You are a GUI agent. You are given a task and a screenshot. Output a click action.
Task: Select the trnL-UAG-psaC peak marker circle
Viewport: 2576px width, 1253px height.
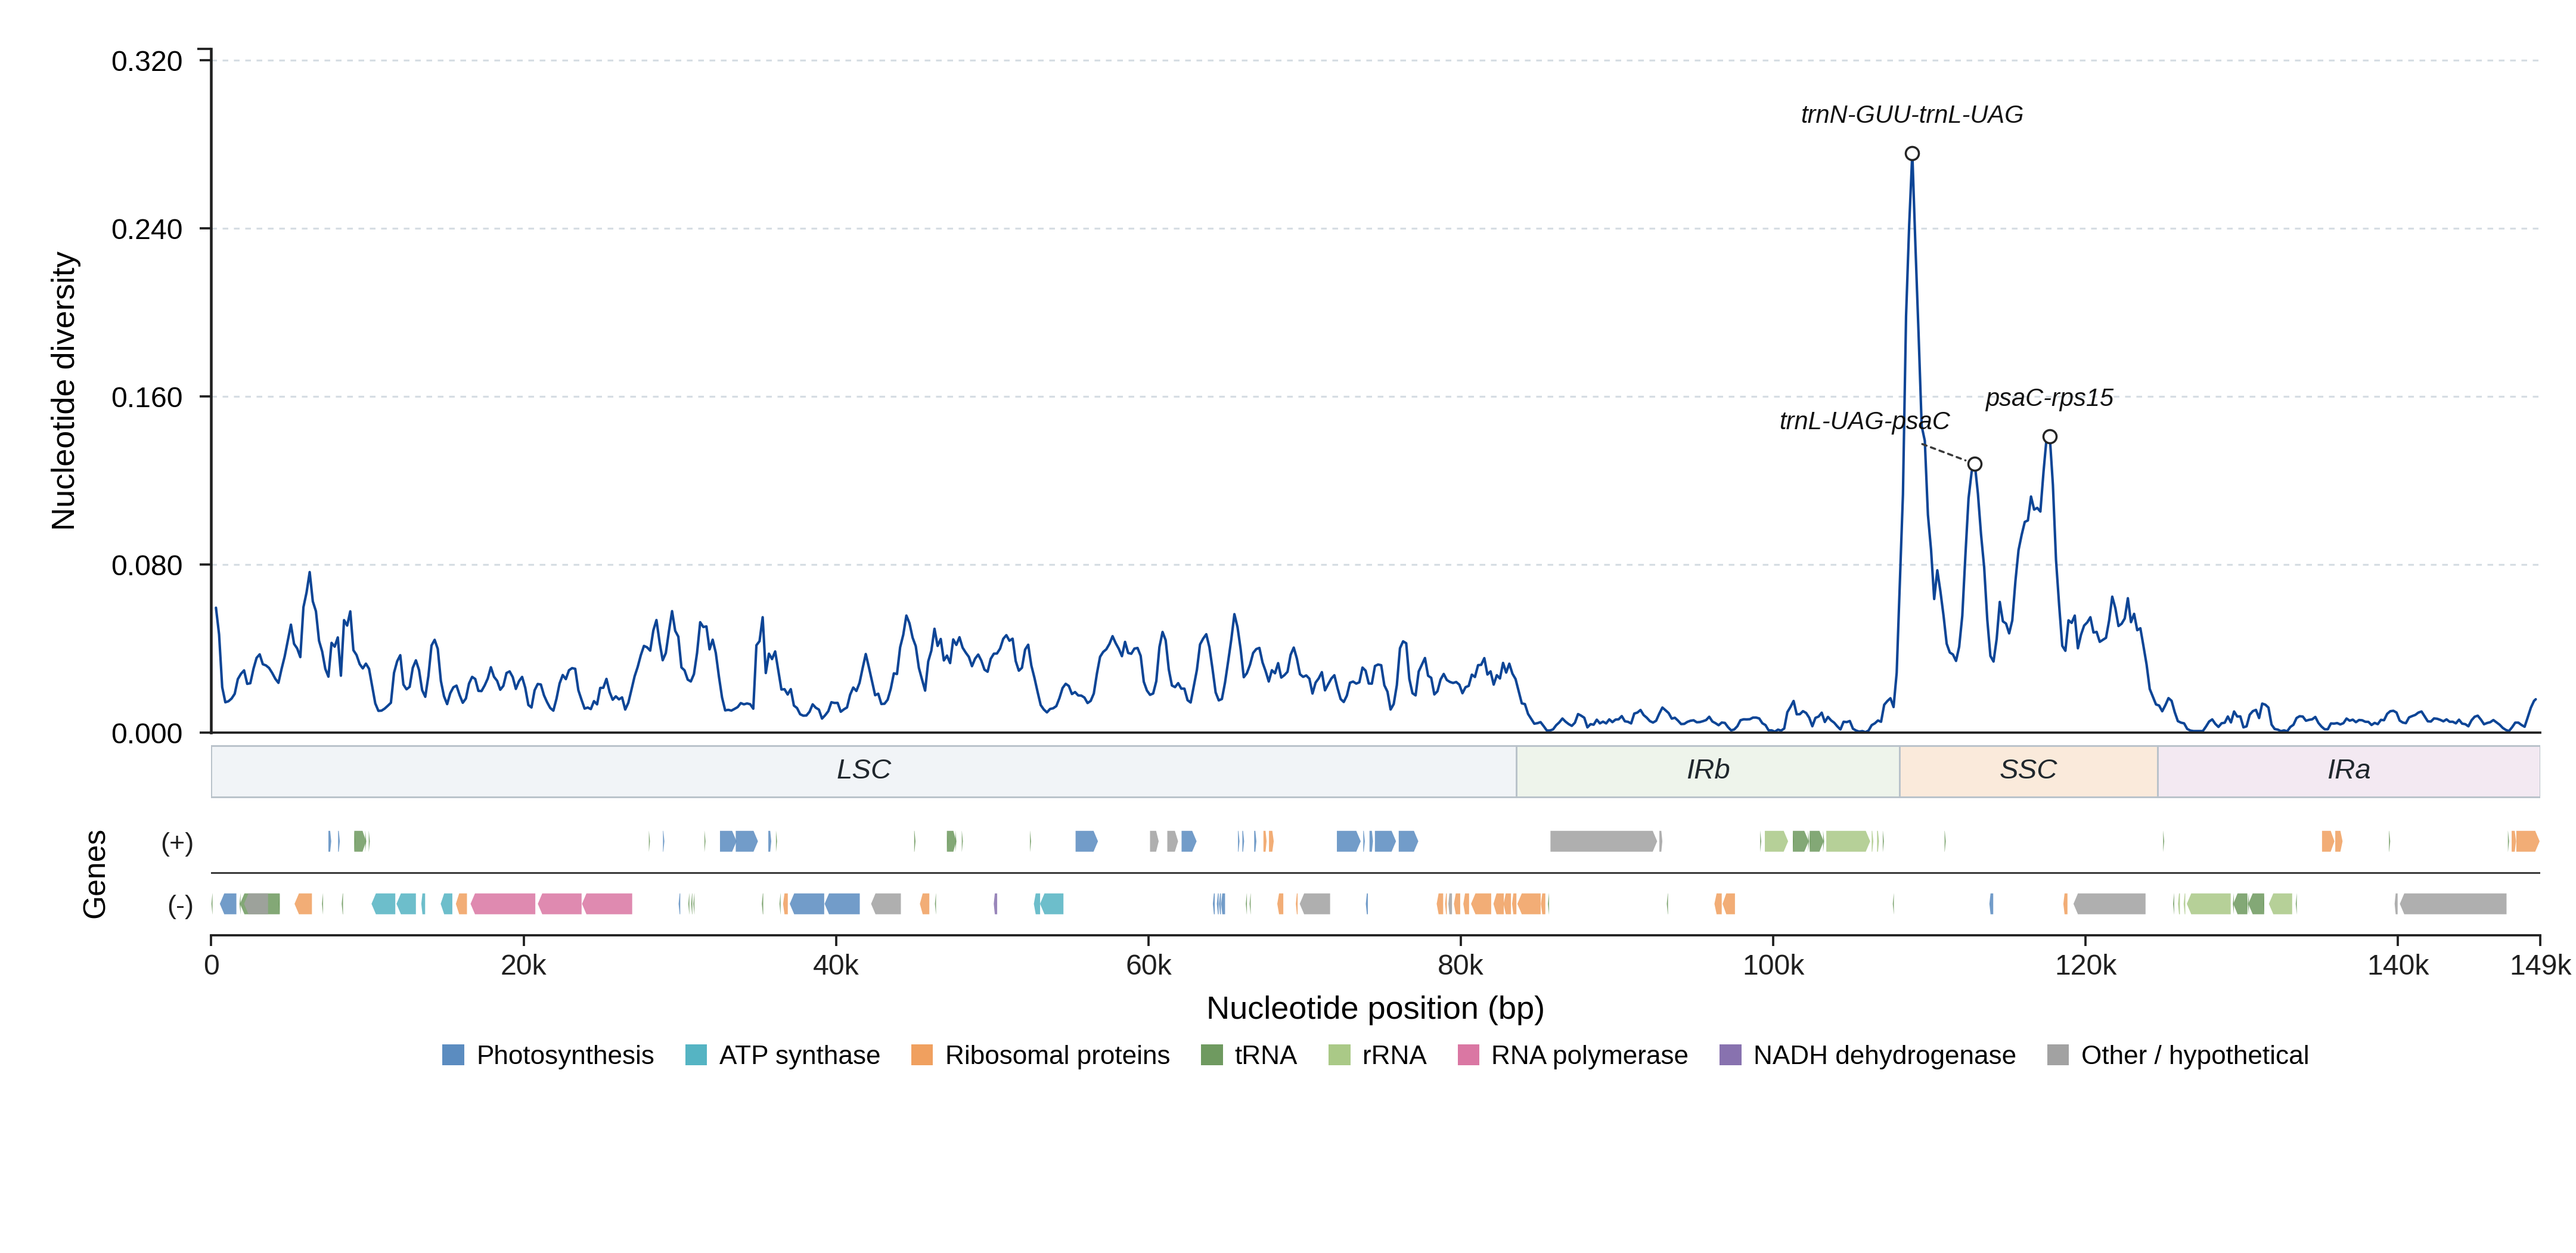[x=1975, y=464]
